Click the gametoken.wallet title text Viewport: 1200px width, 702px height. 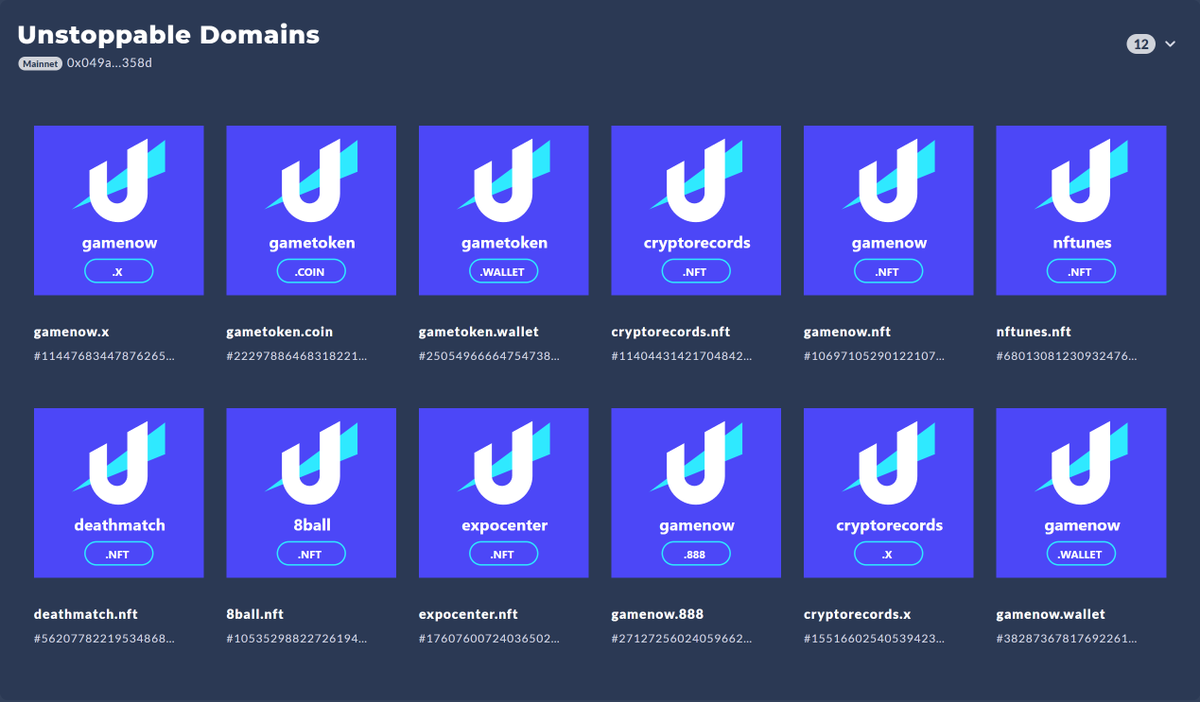point(480,331)
